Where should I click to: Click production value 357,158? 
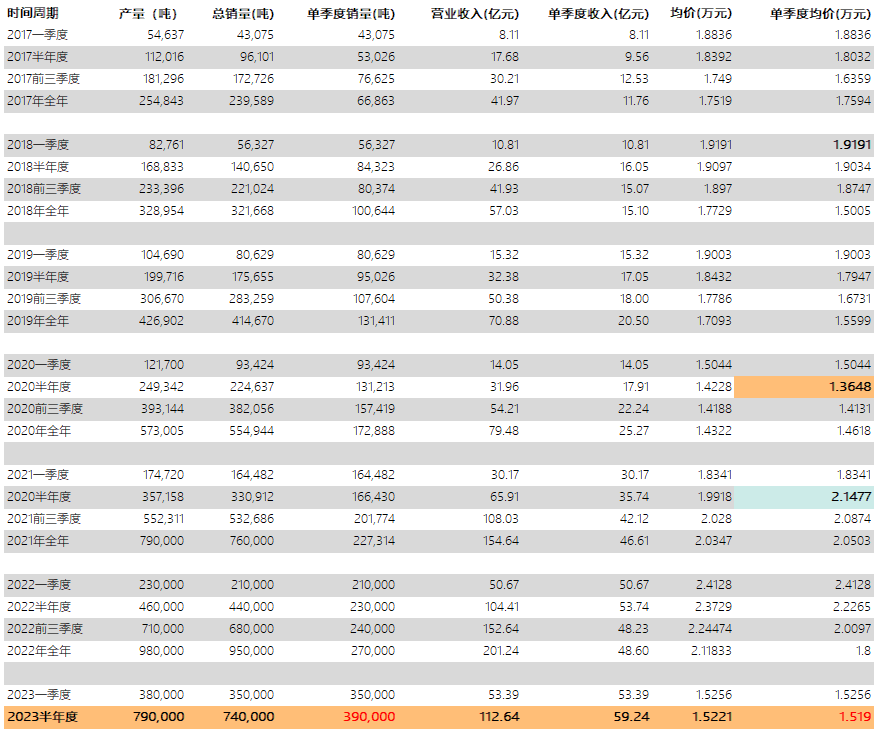[163, 497]
